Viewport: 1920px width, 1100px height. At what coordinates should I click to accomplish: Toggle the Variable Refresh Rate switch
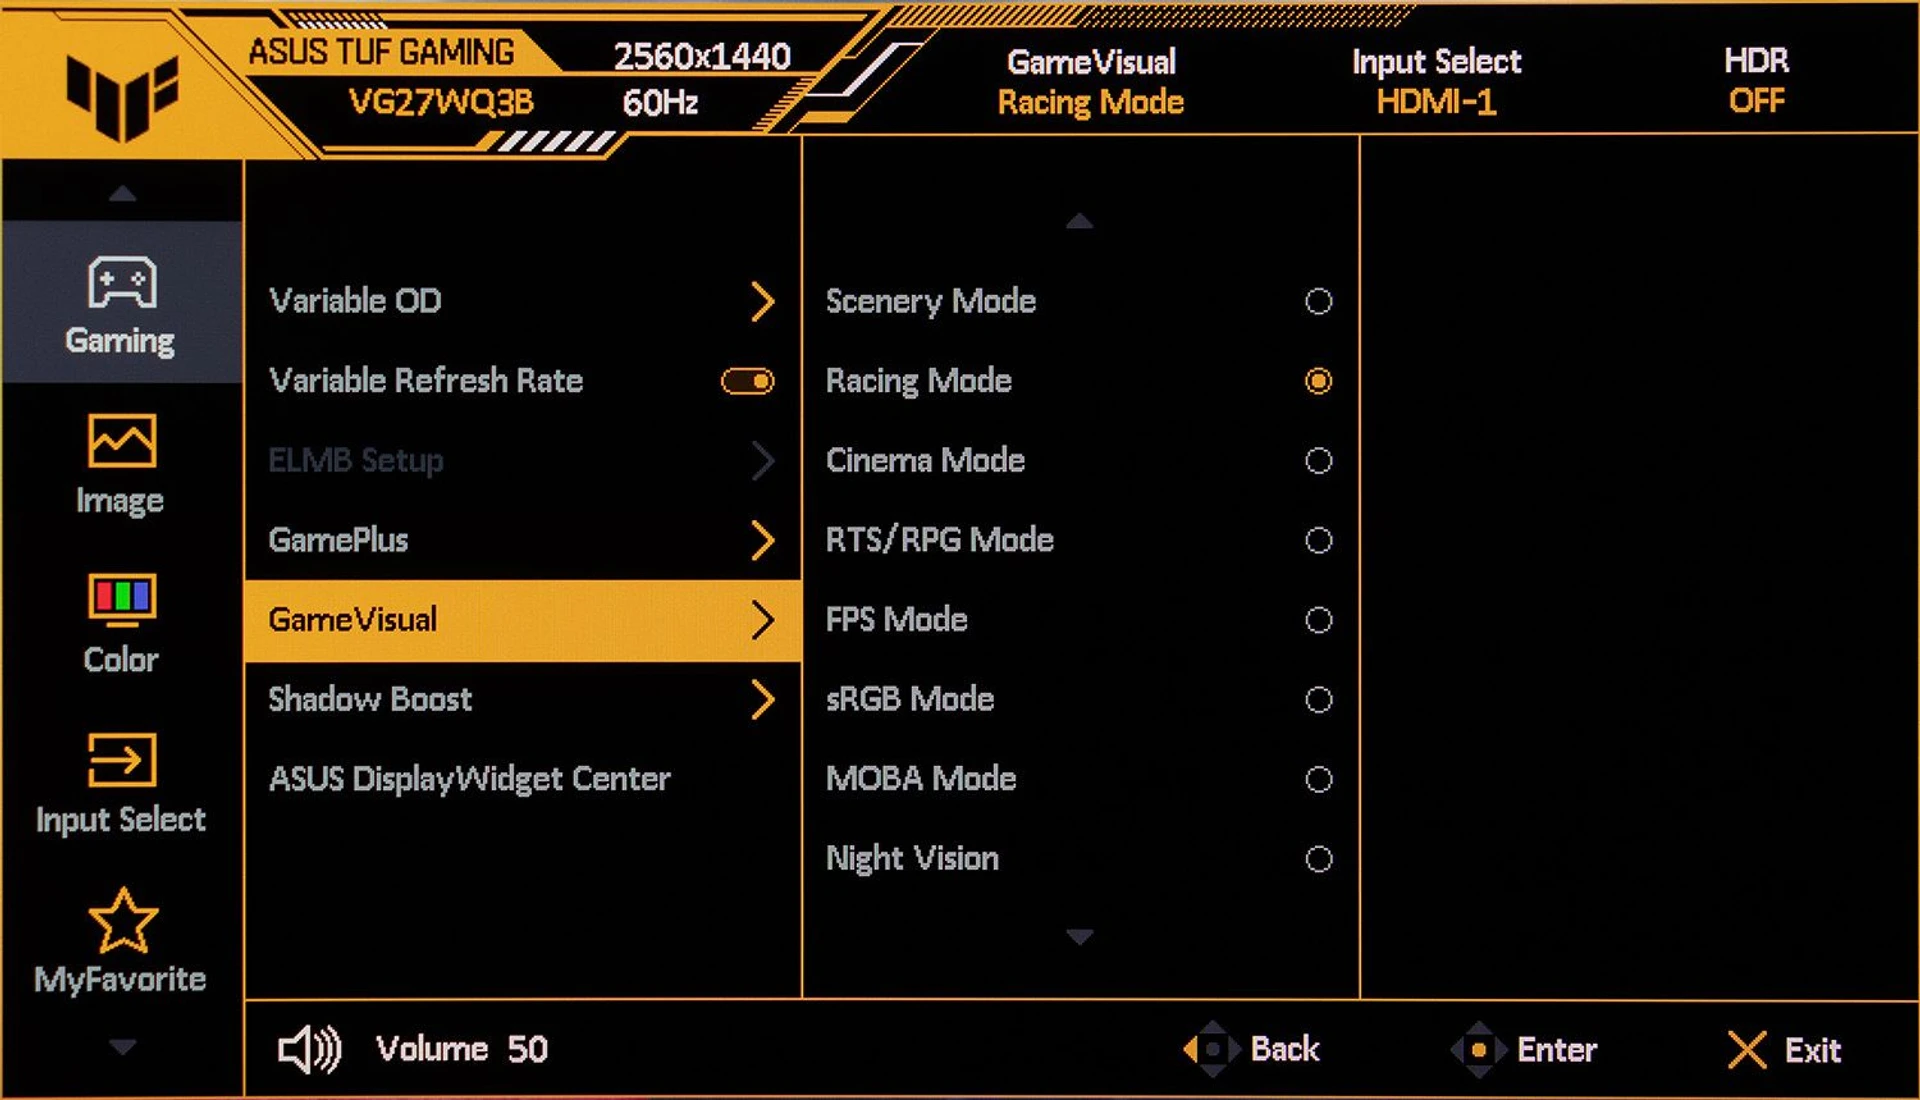pos(748,381)
